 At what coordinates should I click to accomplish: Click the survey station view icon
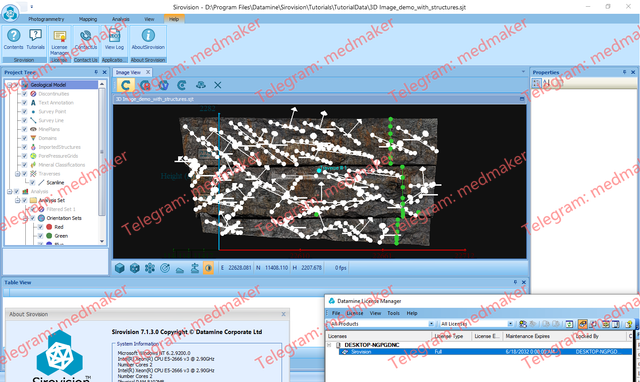click(x=195, y=268)
